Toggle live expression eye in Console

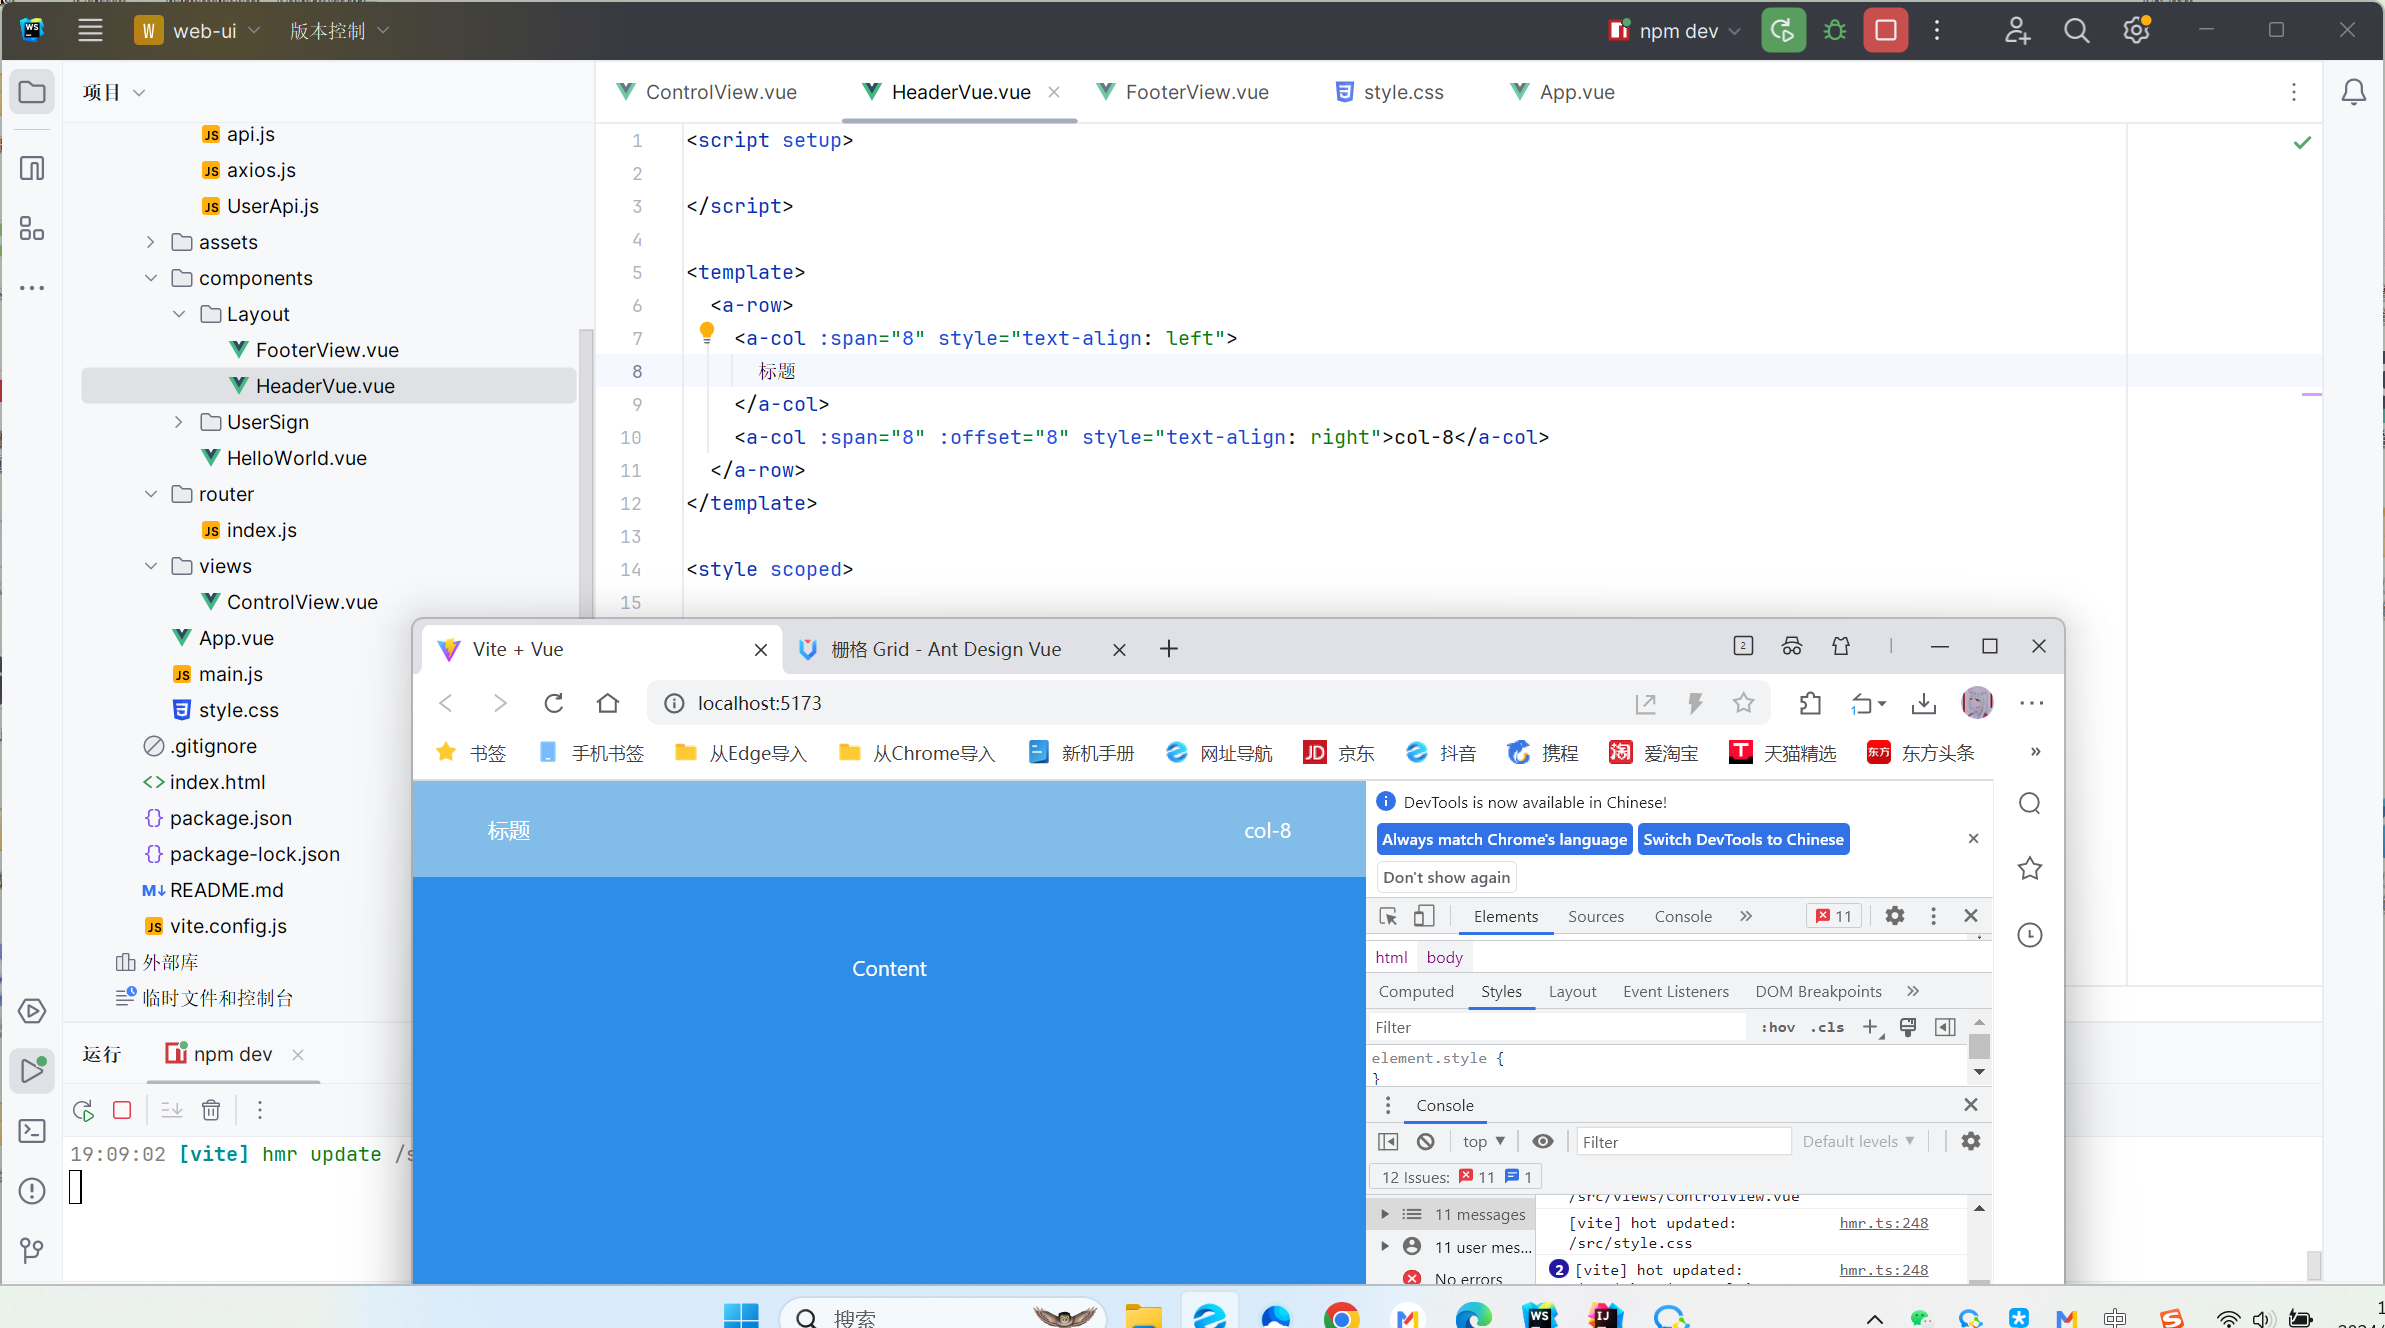[1543, 1141]
